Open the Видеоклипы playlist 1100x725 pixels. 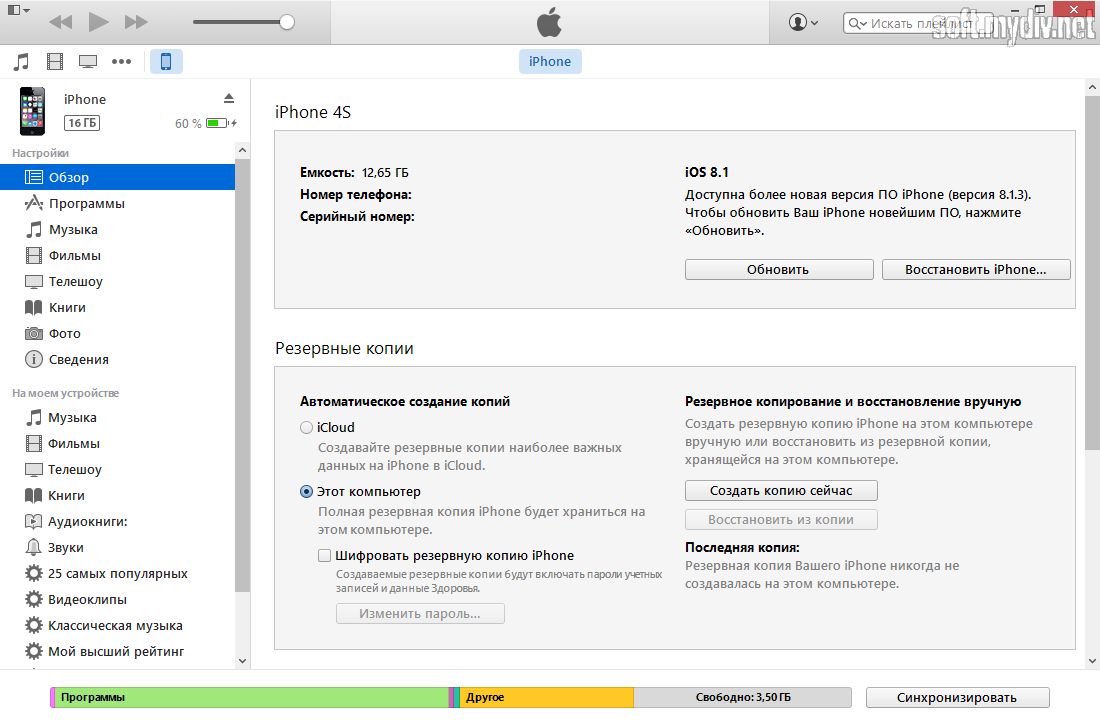(x=117, y=599)
